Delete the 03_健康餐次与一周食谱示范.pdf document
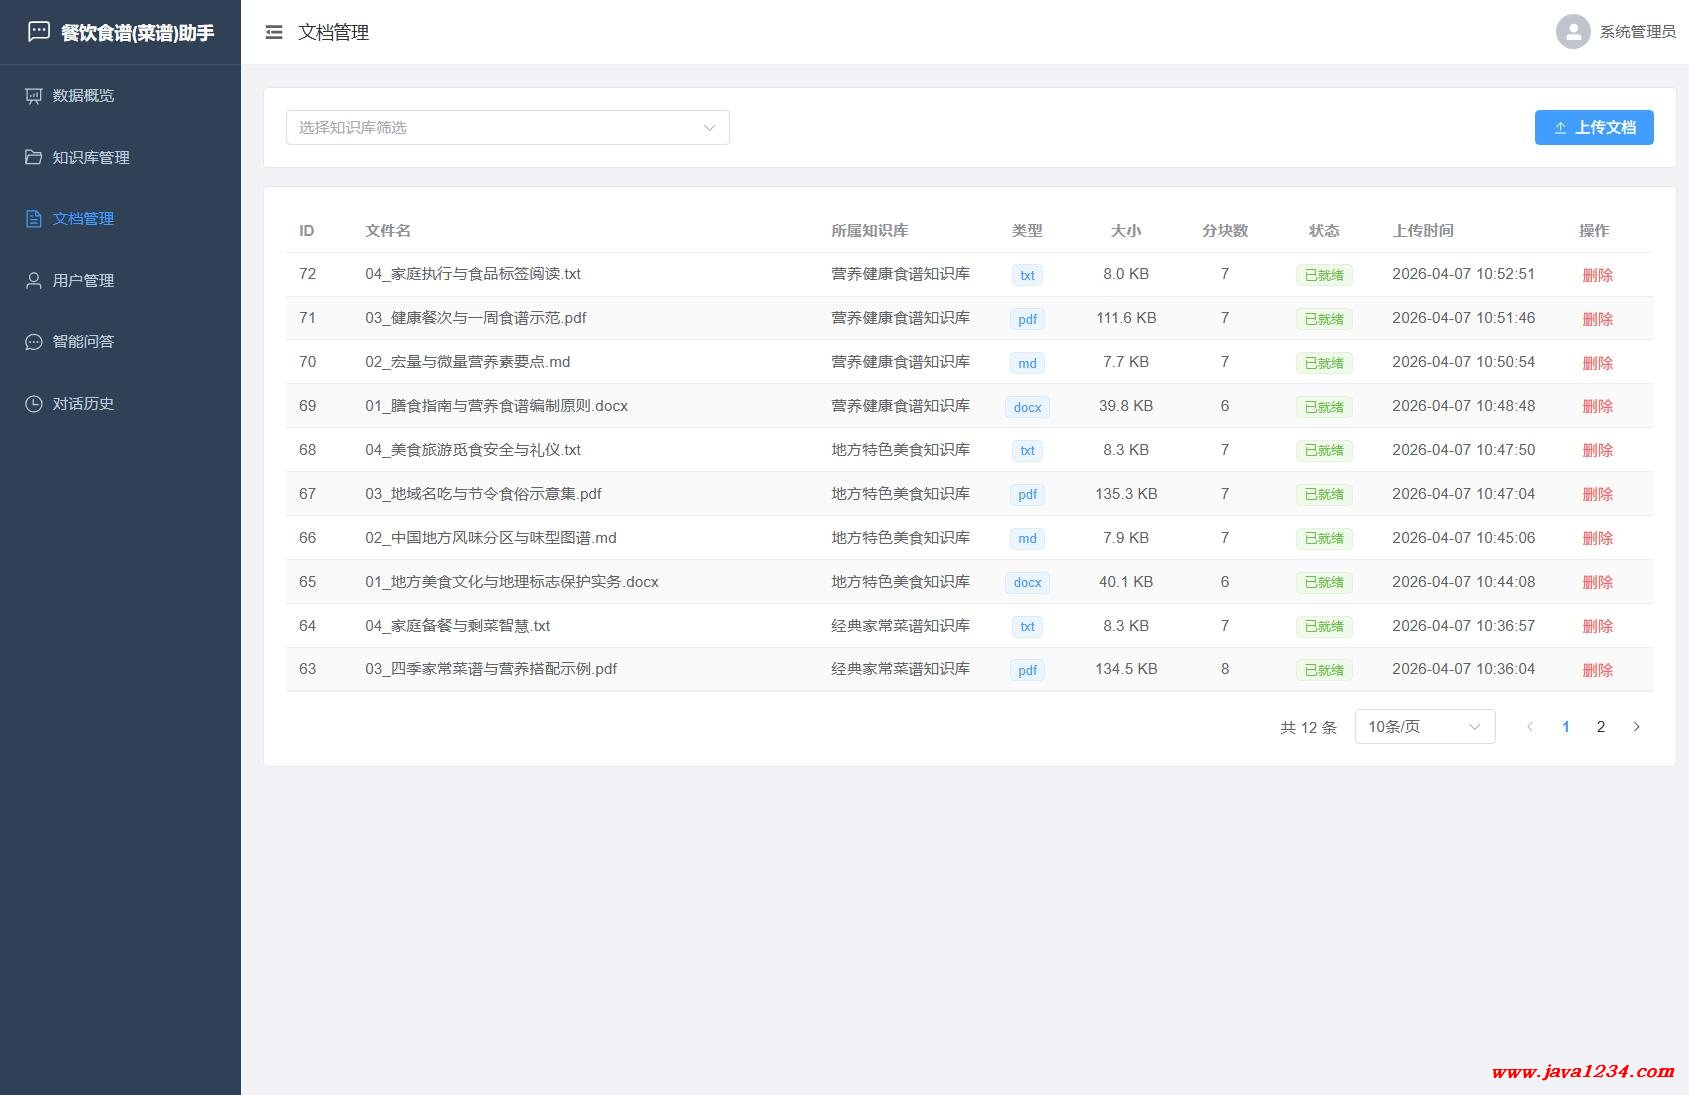 click(1597, 319)
